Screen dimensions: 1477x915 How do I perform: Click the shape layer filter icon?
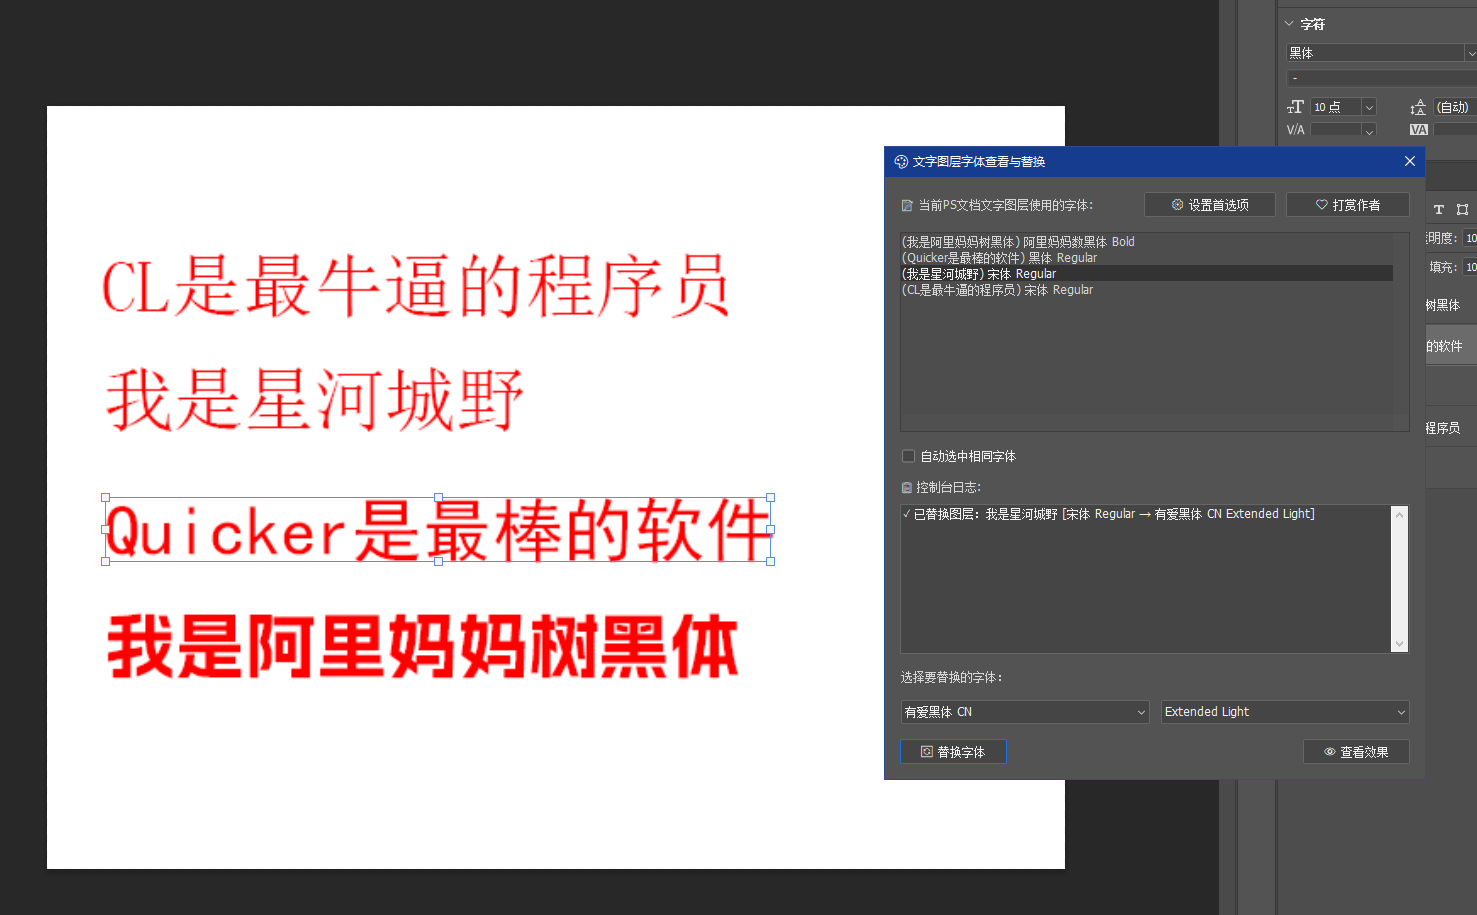1462,209
